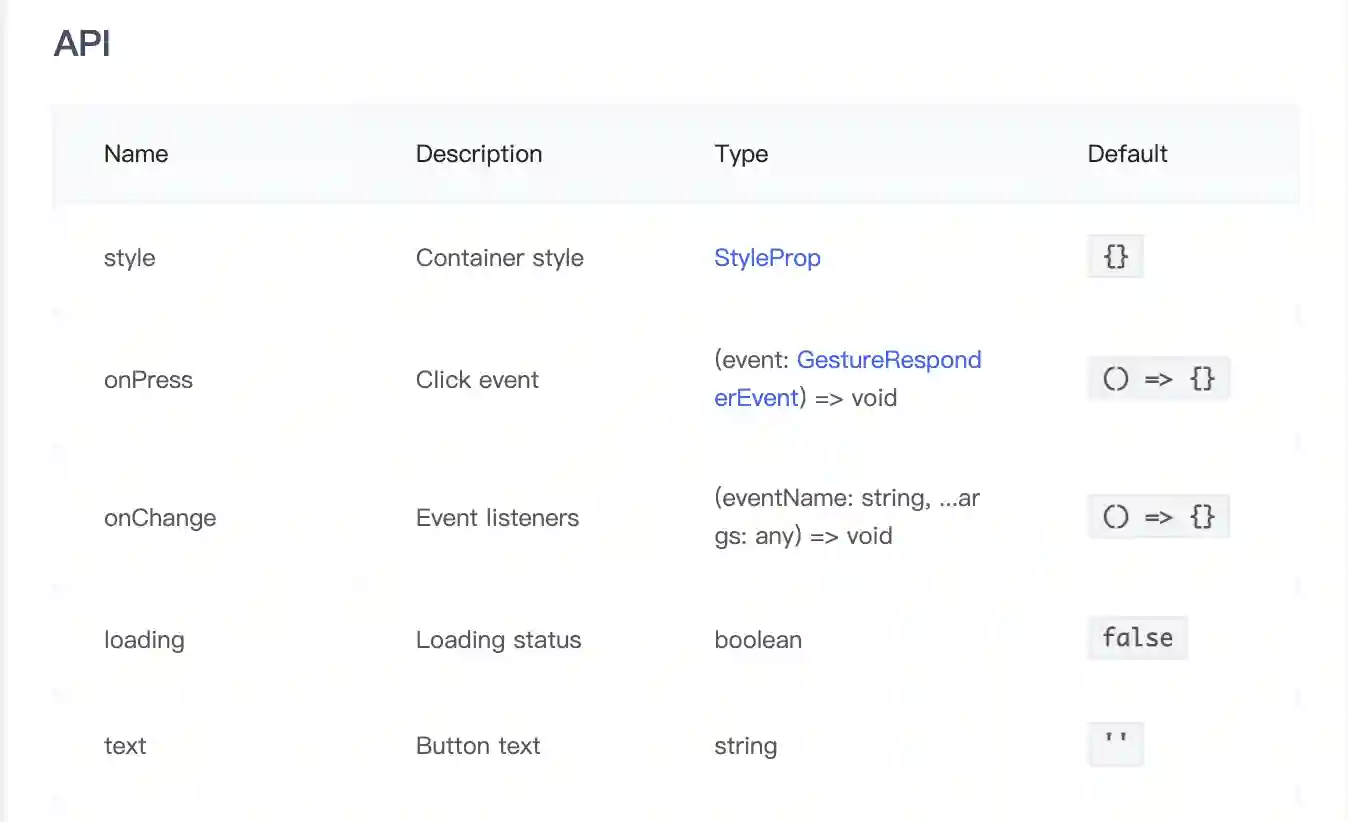Screen dimensions: 1348x822
Task: Click the onPress default () => {} code badge
Action: click(x=1158, y=379)
